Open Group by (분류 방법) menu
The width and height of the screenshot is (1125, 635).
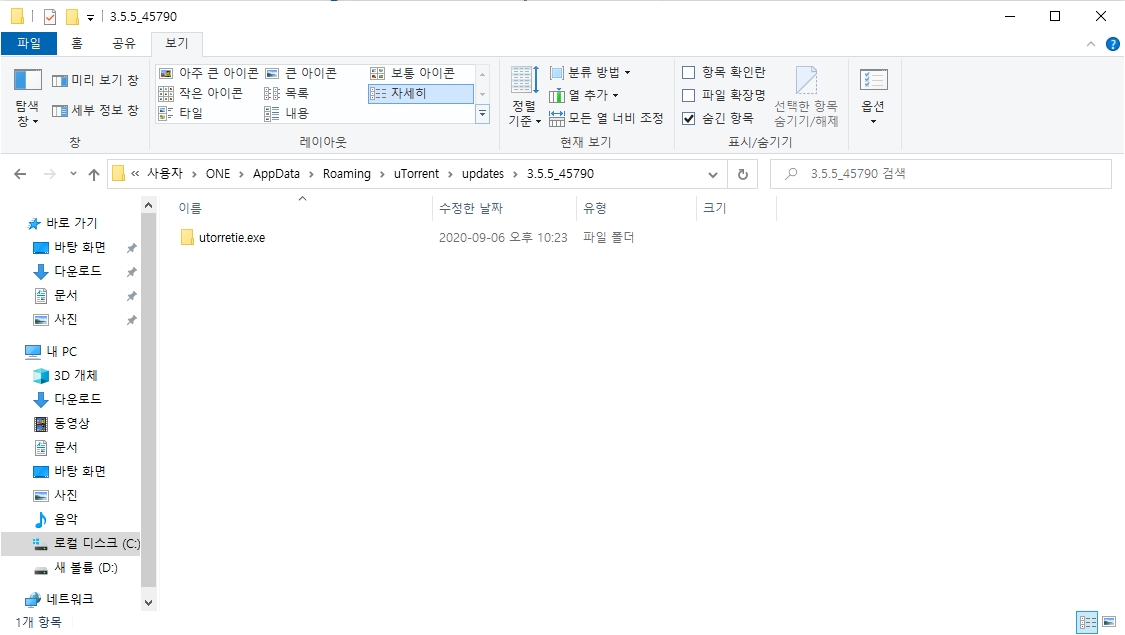point(590,72)
